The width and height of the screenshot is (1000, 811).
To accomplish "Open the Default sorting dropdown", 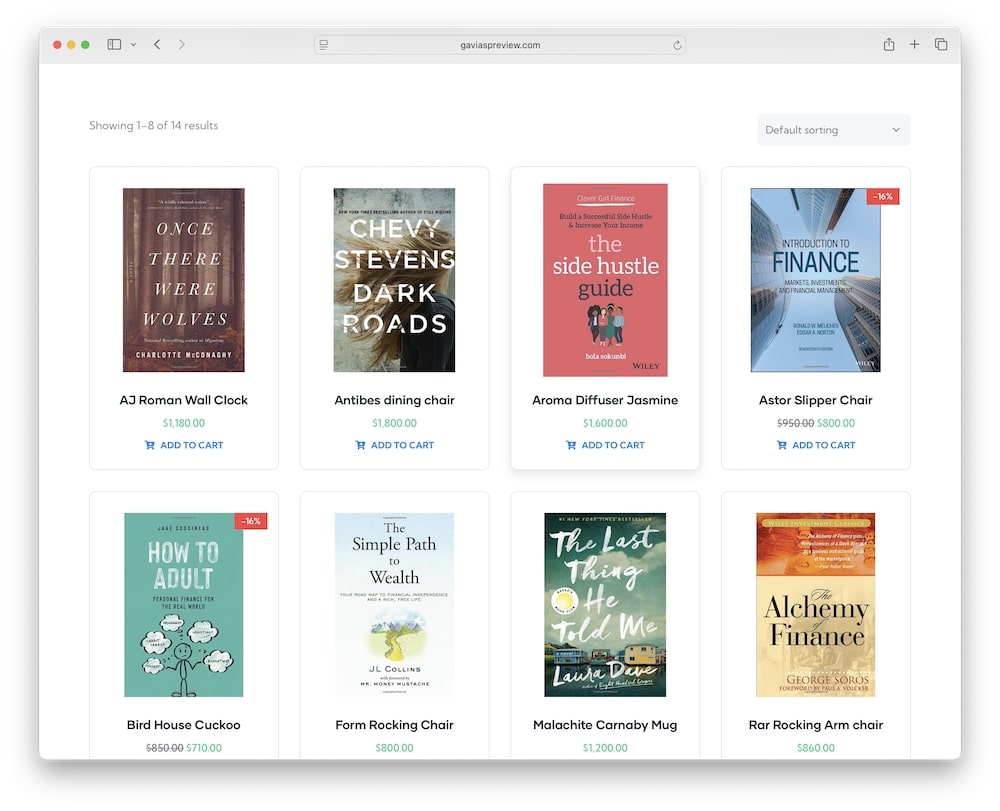I will (834, 129).
